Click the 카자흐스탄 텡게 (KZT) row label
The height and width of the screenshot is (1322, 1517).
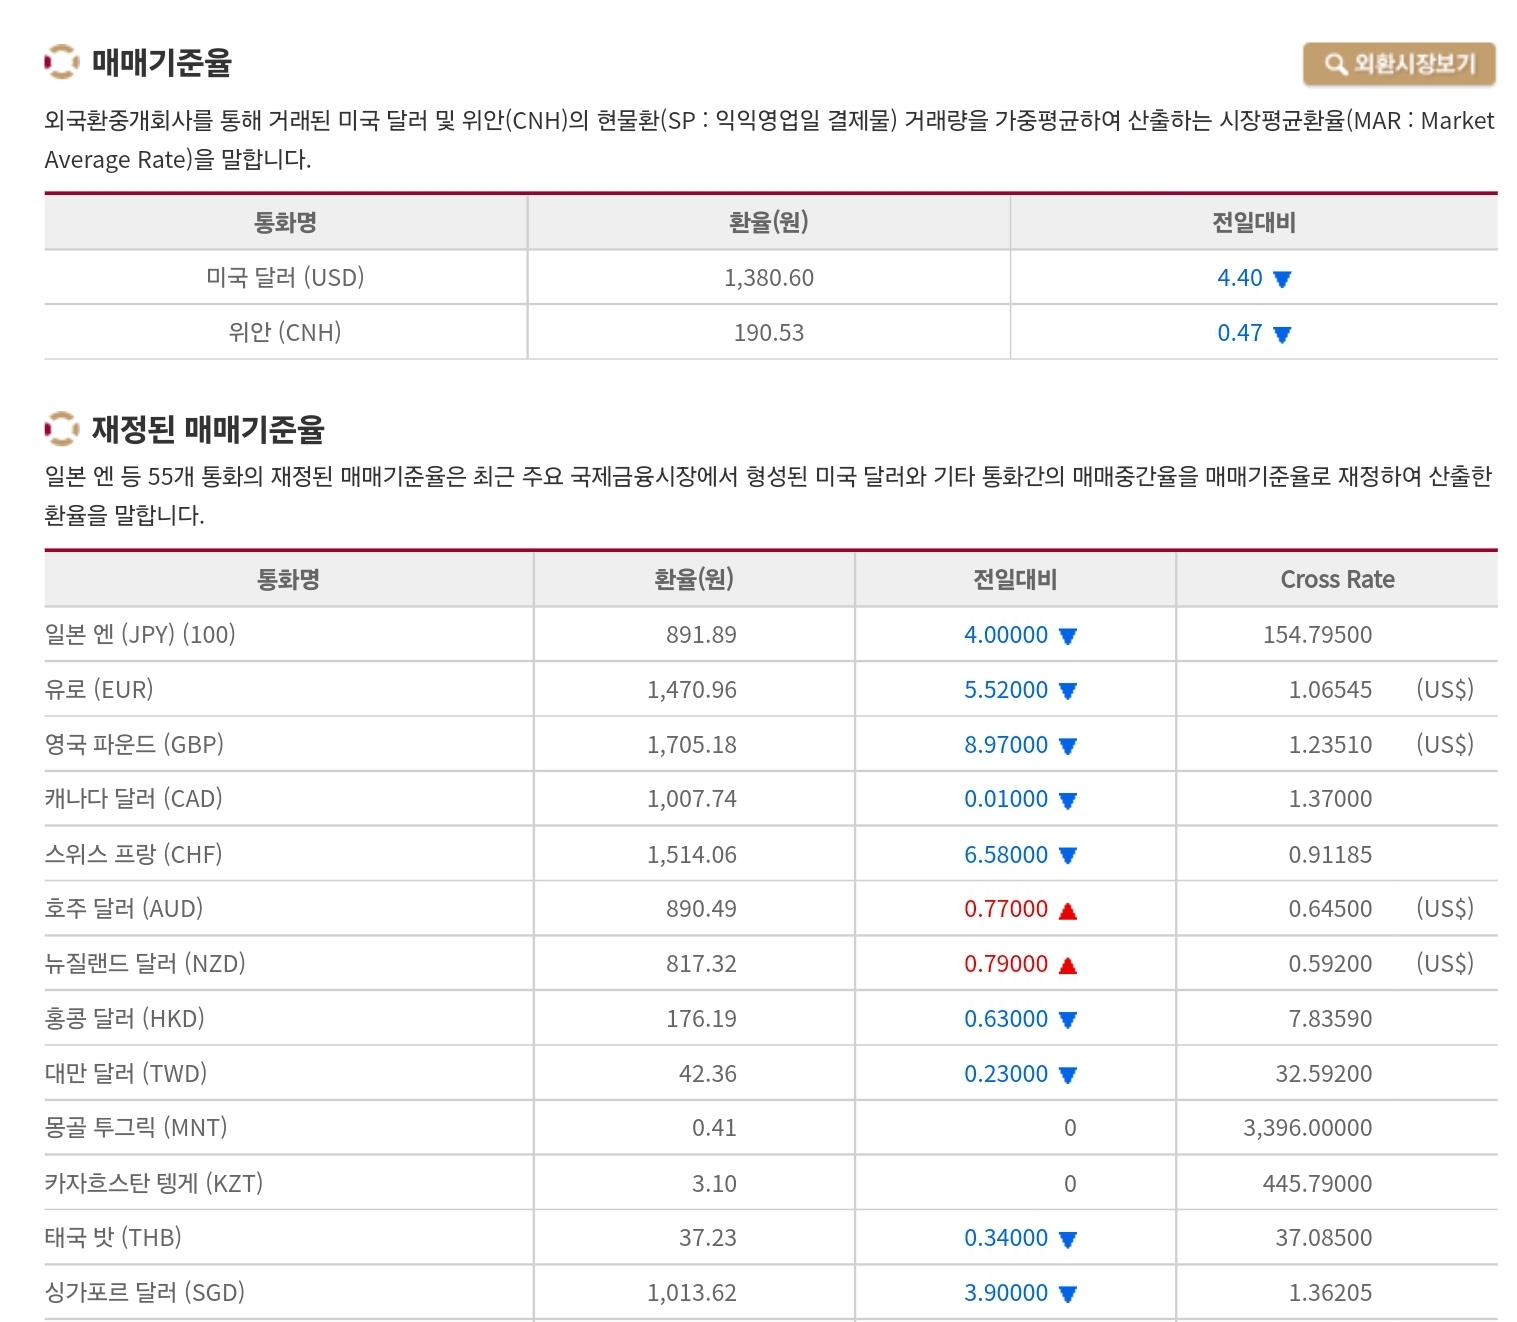[x=154, y=1183]
